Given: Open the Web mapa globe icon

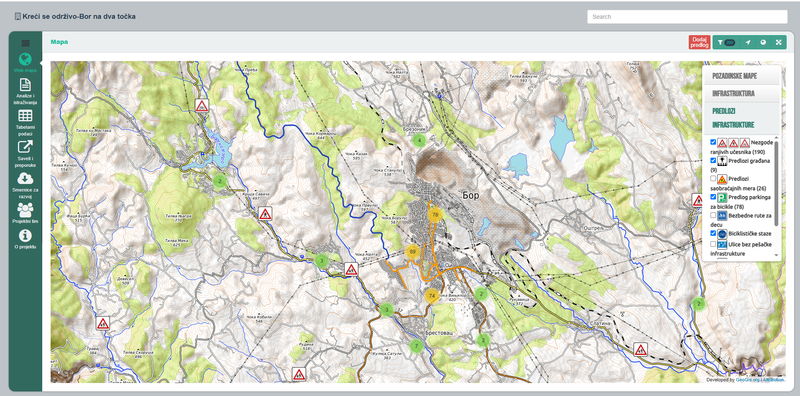Looking at the screenshot, I should point(25,60).
